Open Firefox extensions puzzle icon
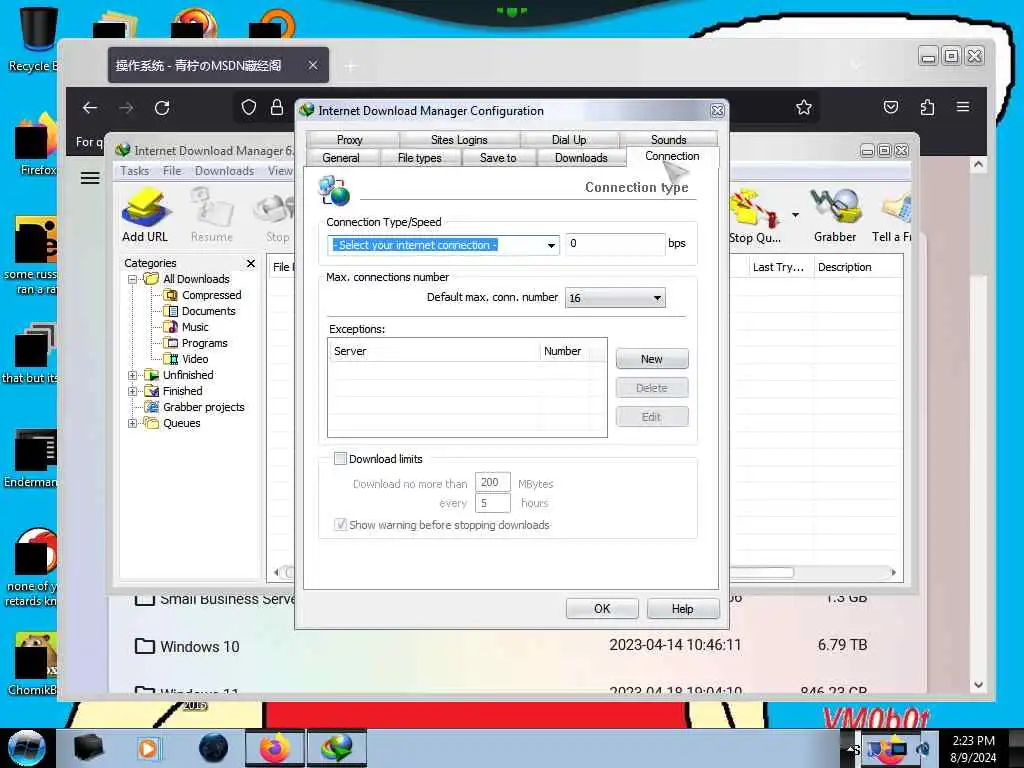This screenshot has height=768, width=1024. tap(927, 107)
